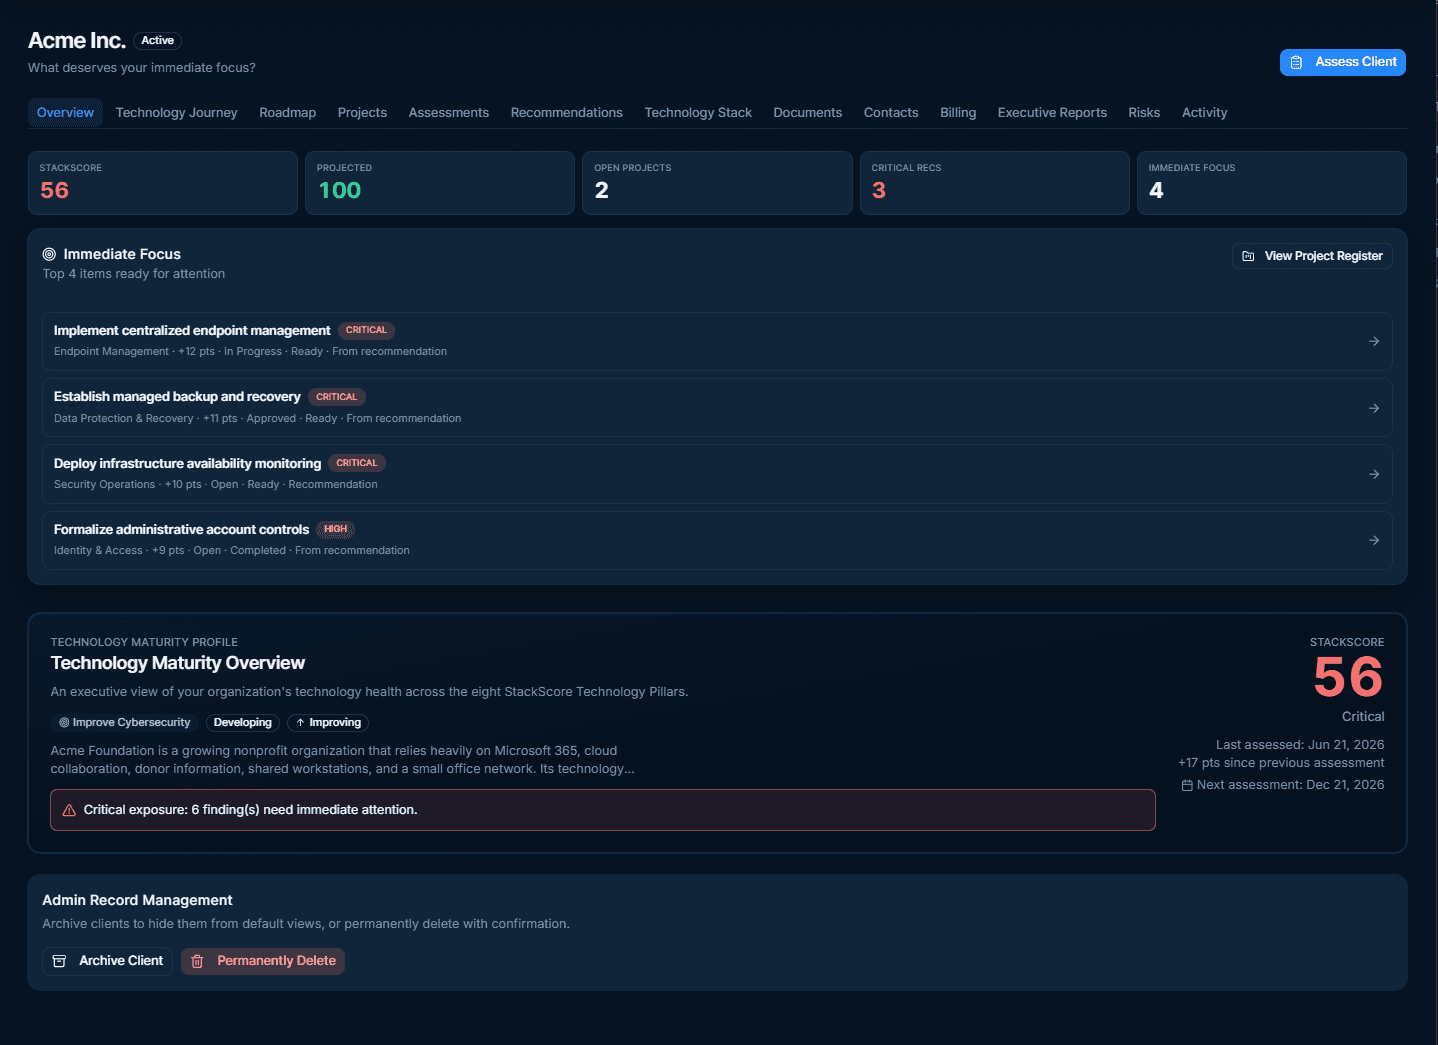Click arrow icon on backup and recovery row
Viewport: 1438px width, 1045px height.
click(1374, 408)
